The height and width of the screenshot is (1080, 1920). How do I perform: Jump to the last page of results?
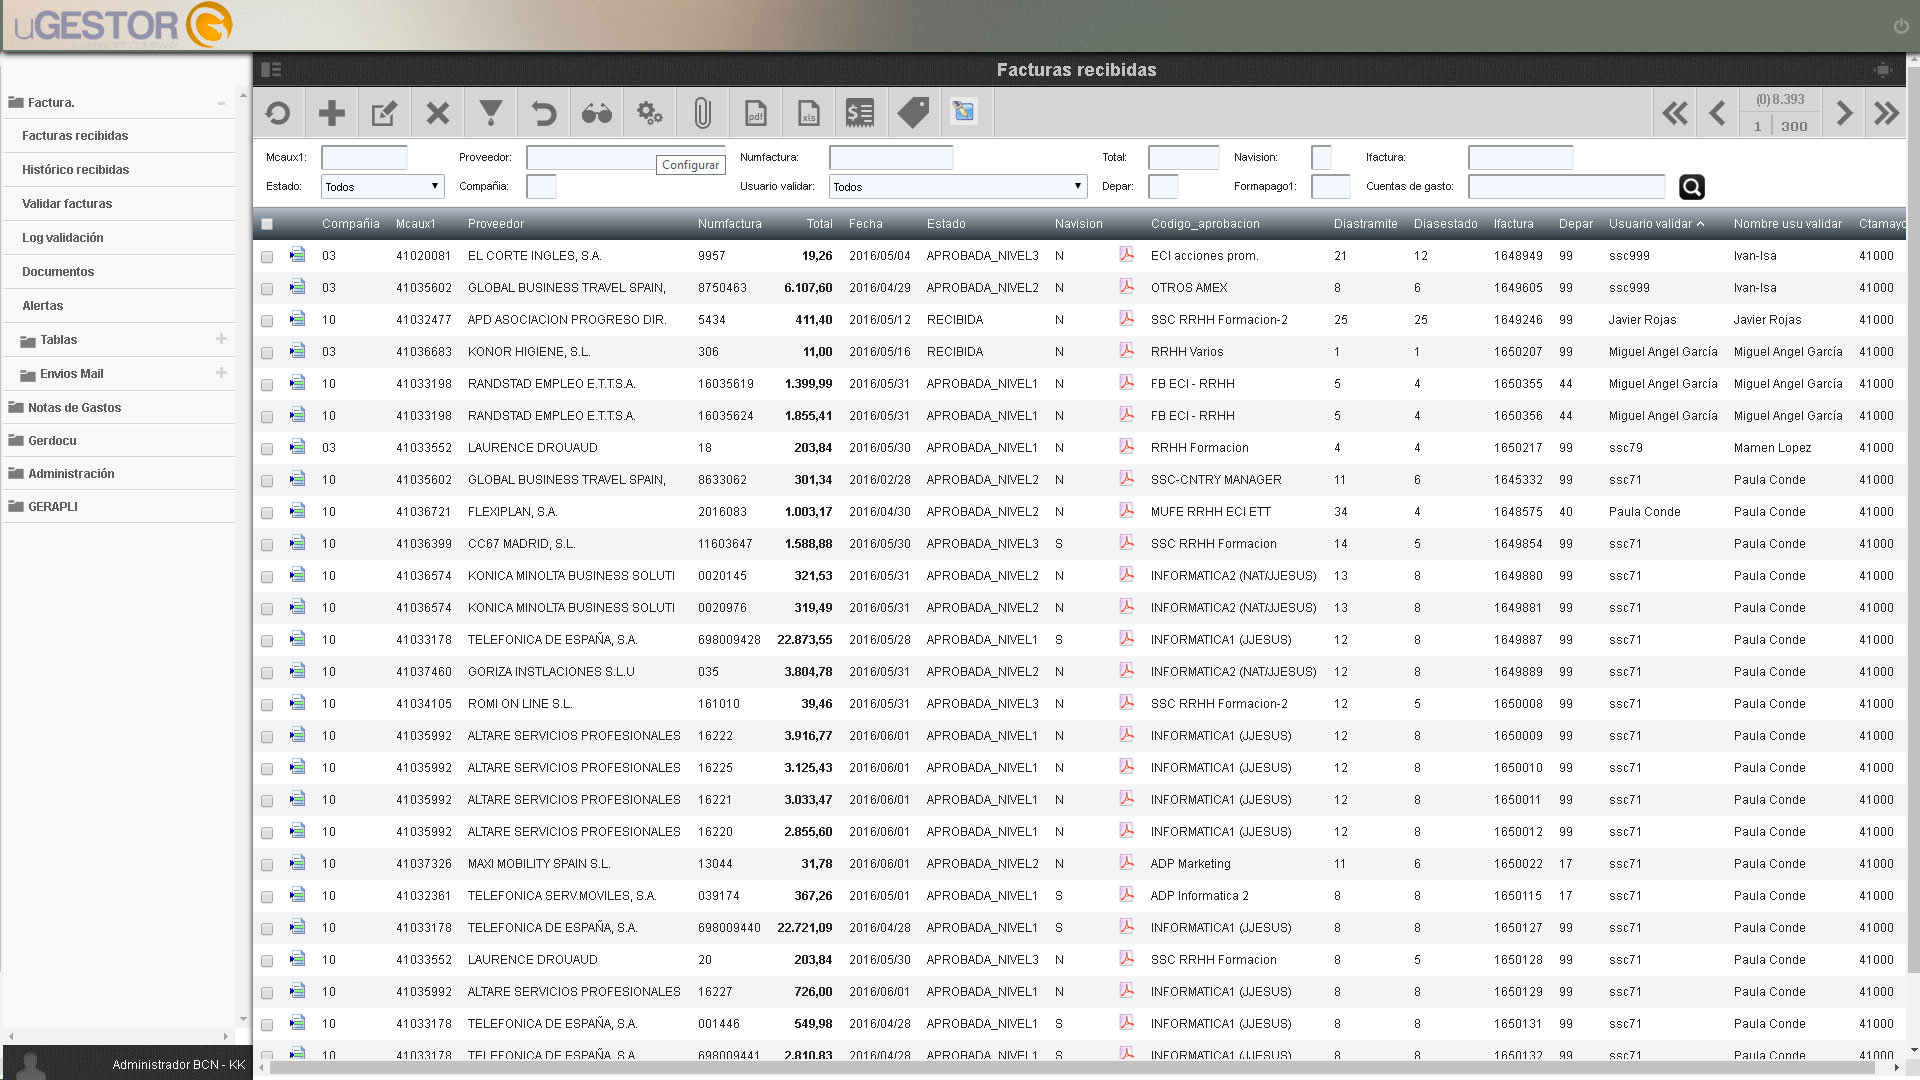pos(1887,113)
